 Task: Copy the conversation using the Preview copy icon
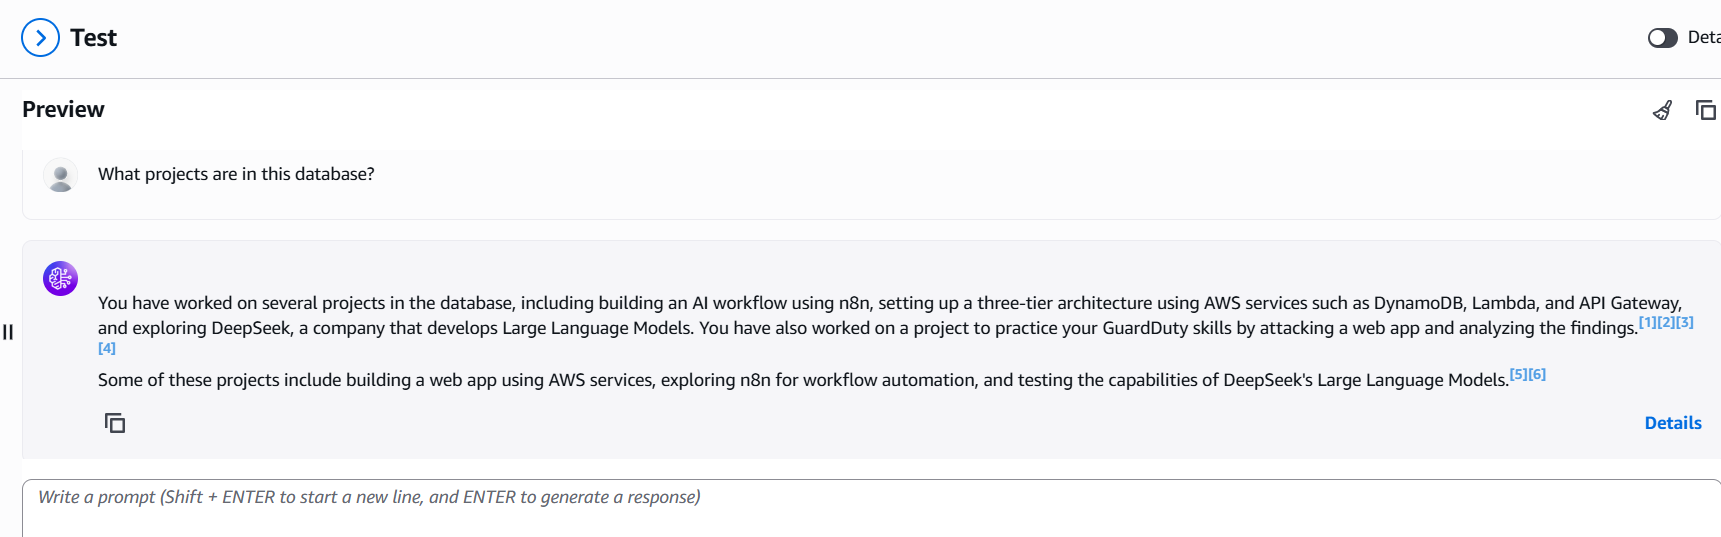coord(1705,110)
